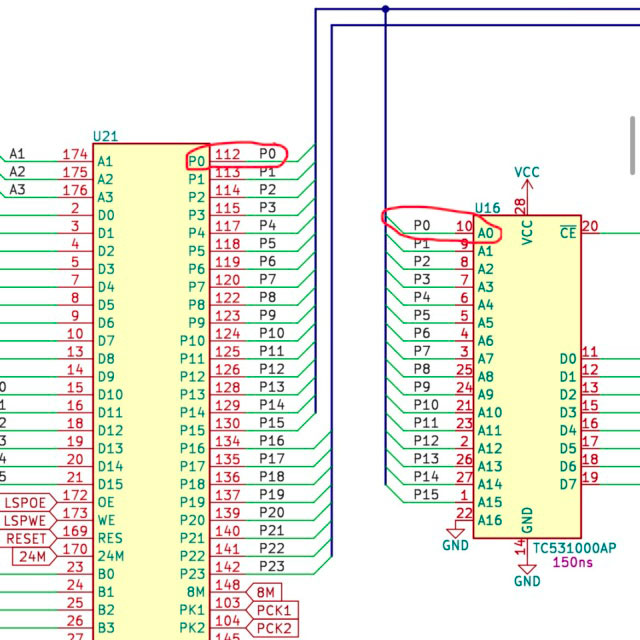Click U16 pin number 20 beside CE
640x640 pixels.
point(590,226)
